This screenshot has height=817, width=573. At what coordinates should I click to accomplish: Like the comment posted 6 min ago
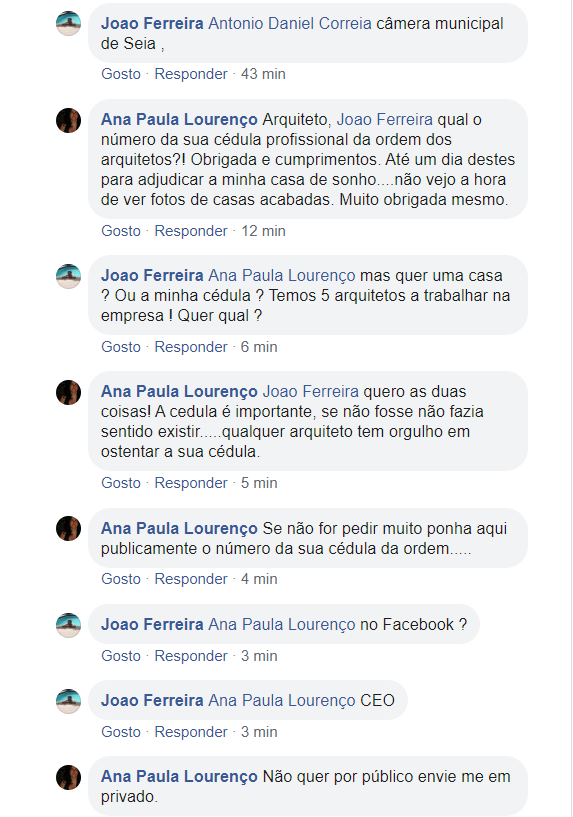pyautogui.click(x=121, y=347)
